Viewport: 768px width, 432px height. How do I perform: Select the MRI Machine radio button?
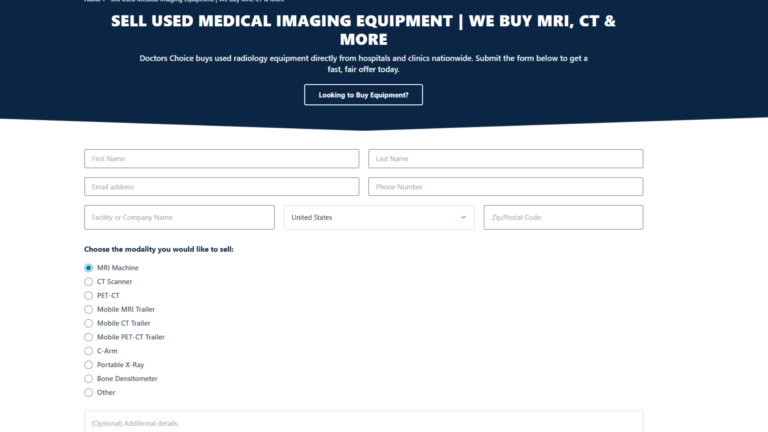[x=88, y=268]
